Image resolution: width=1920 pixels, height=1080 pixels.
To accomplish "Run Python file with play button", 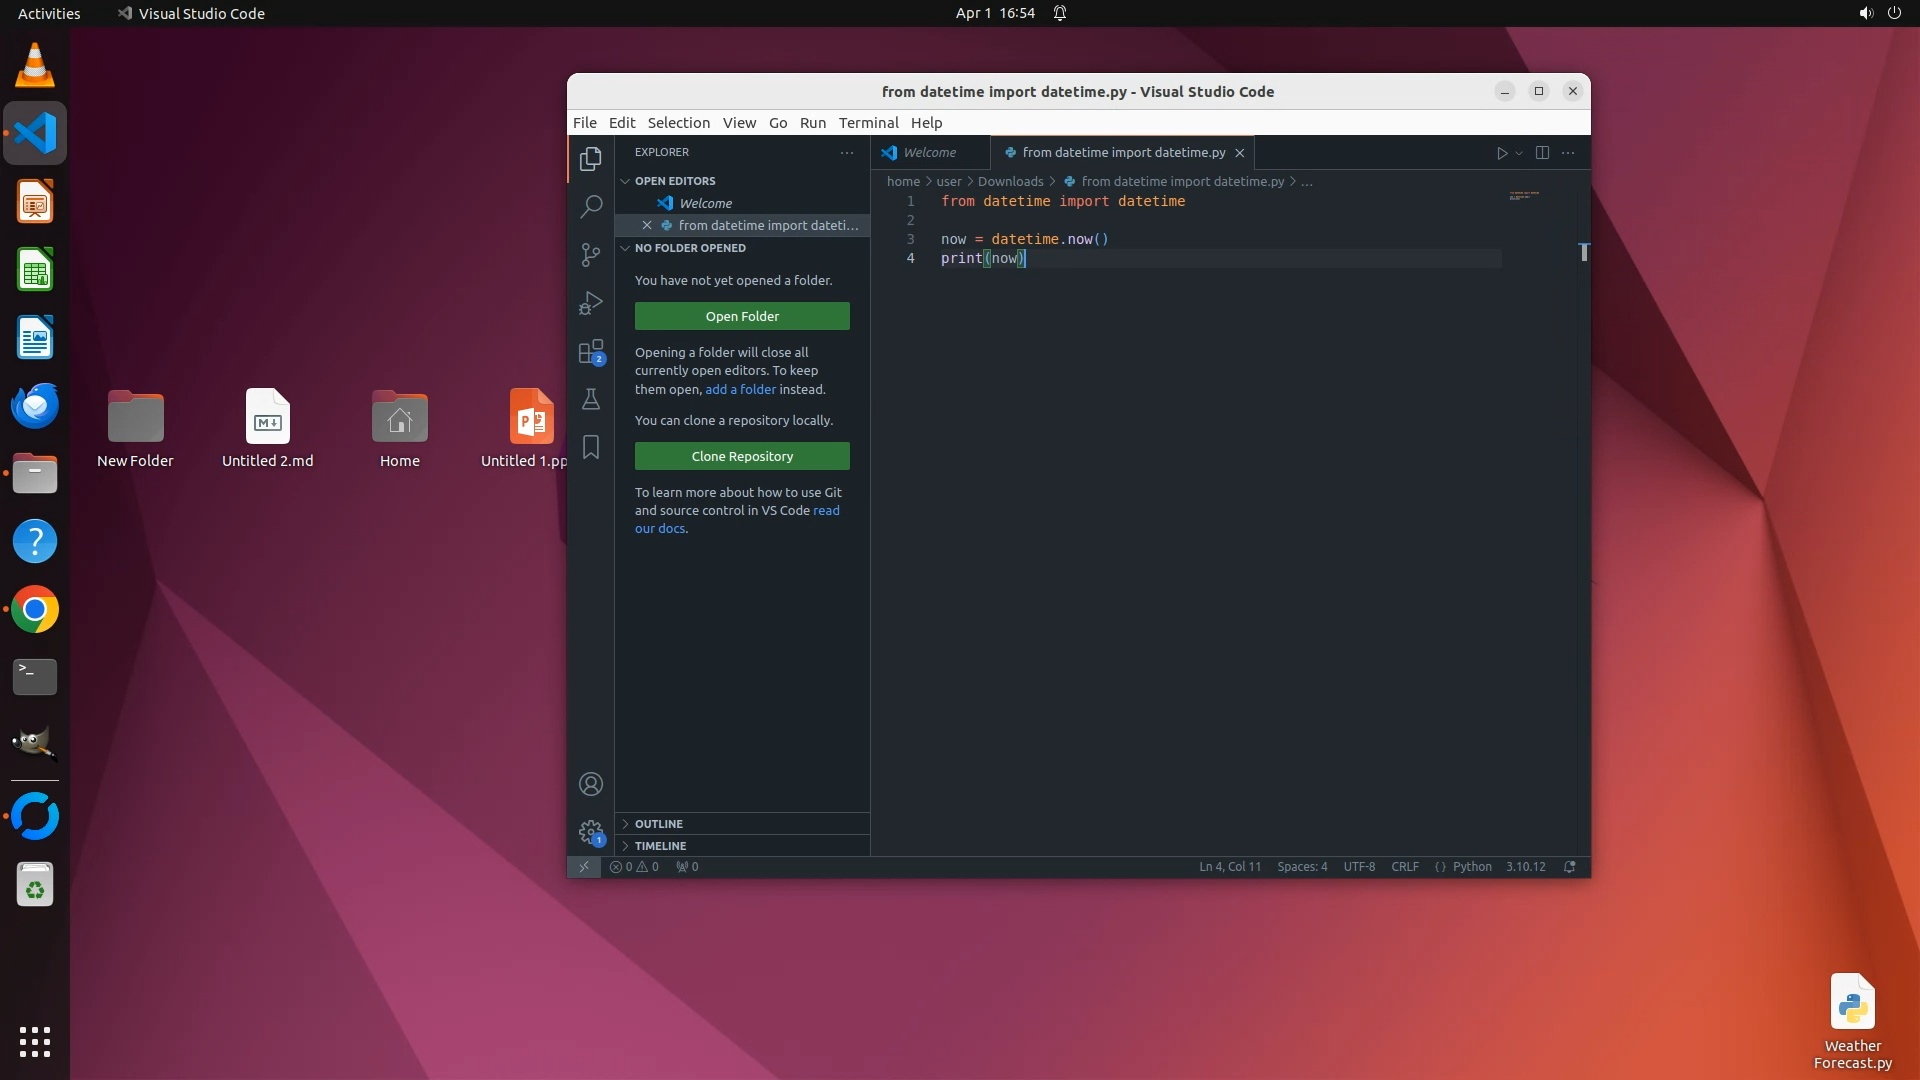I will click(1501, 153).
